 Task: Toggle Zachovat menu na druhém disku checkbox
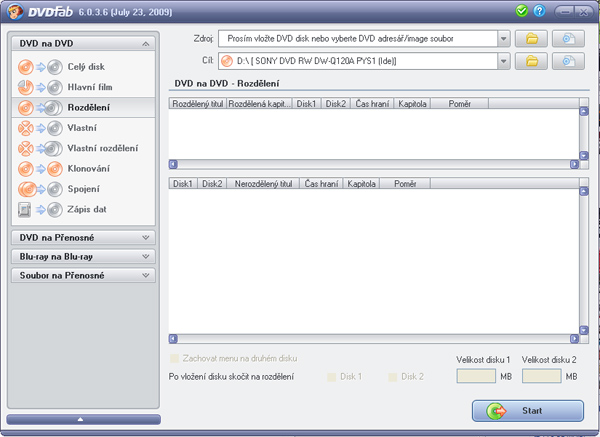coord(175,358)
